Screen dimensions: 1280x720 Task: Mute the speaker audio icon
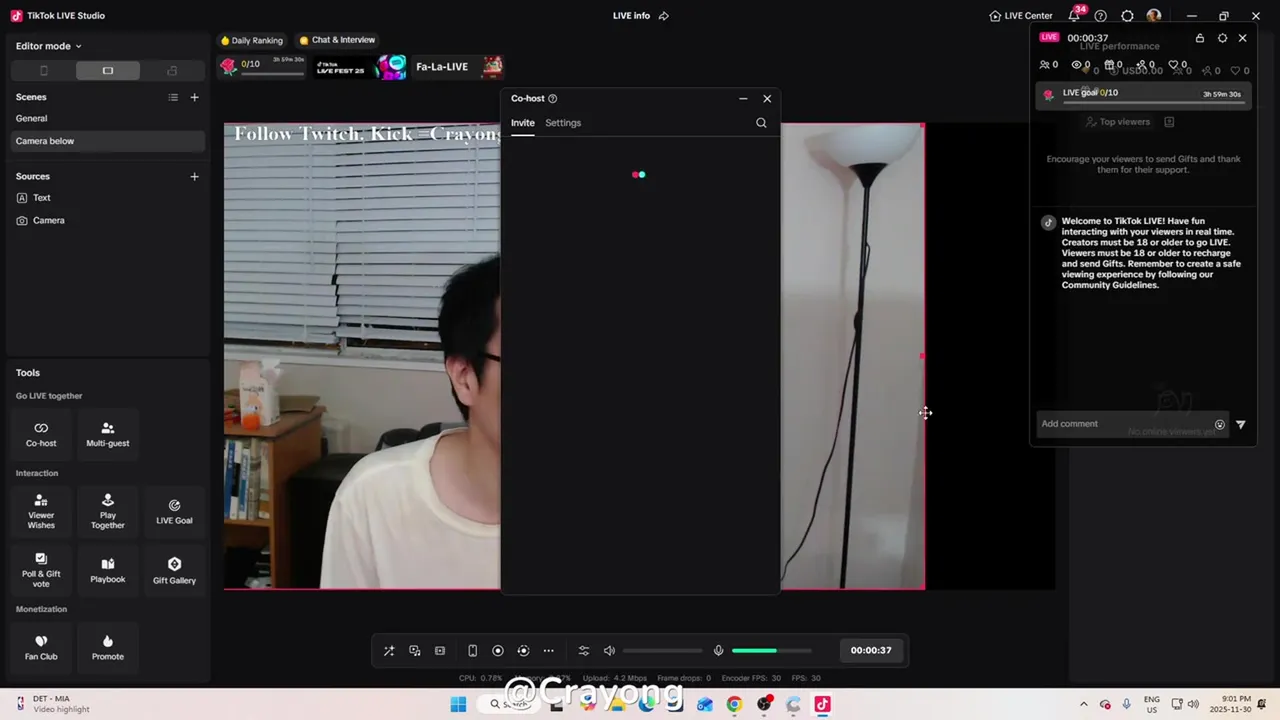609,651
